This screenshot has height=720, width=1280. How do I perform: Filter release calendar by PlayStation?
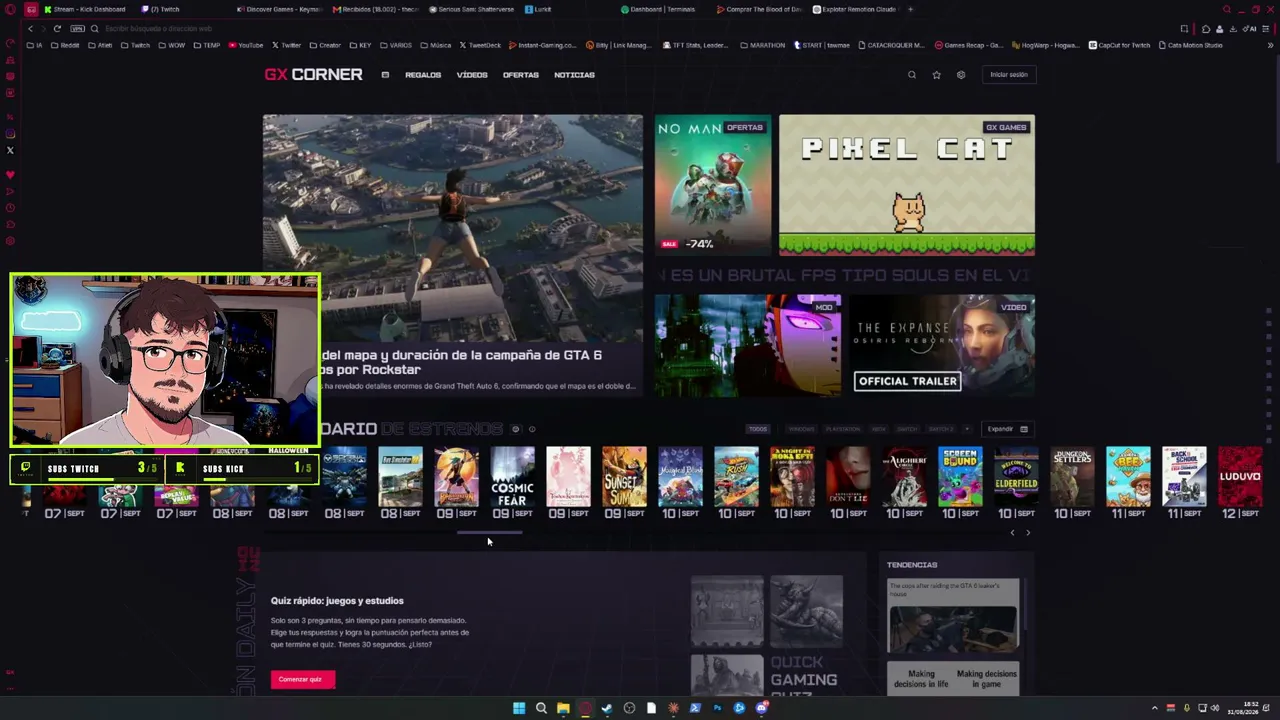tap(843, 429)
